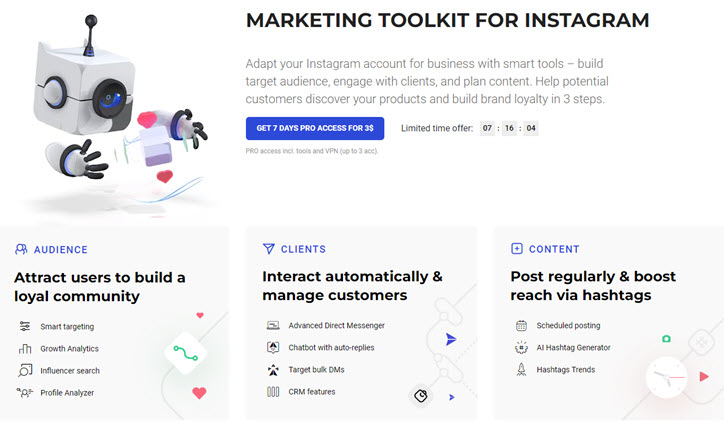Image resolution: width=724 pixels, height=422 pixels.
Task: Select the Smart targeting feature text
Action: click(69, 327)
